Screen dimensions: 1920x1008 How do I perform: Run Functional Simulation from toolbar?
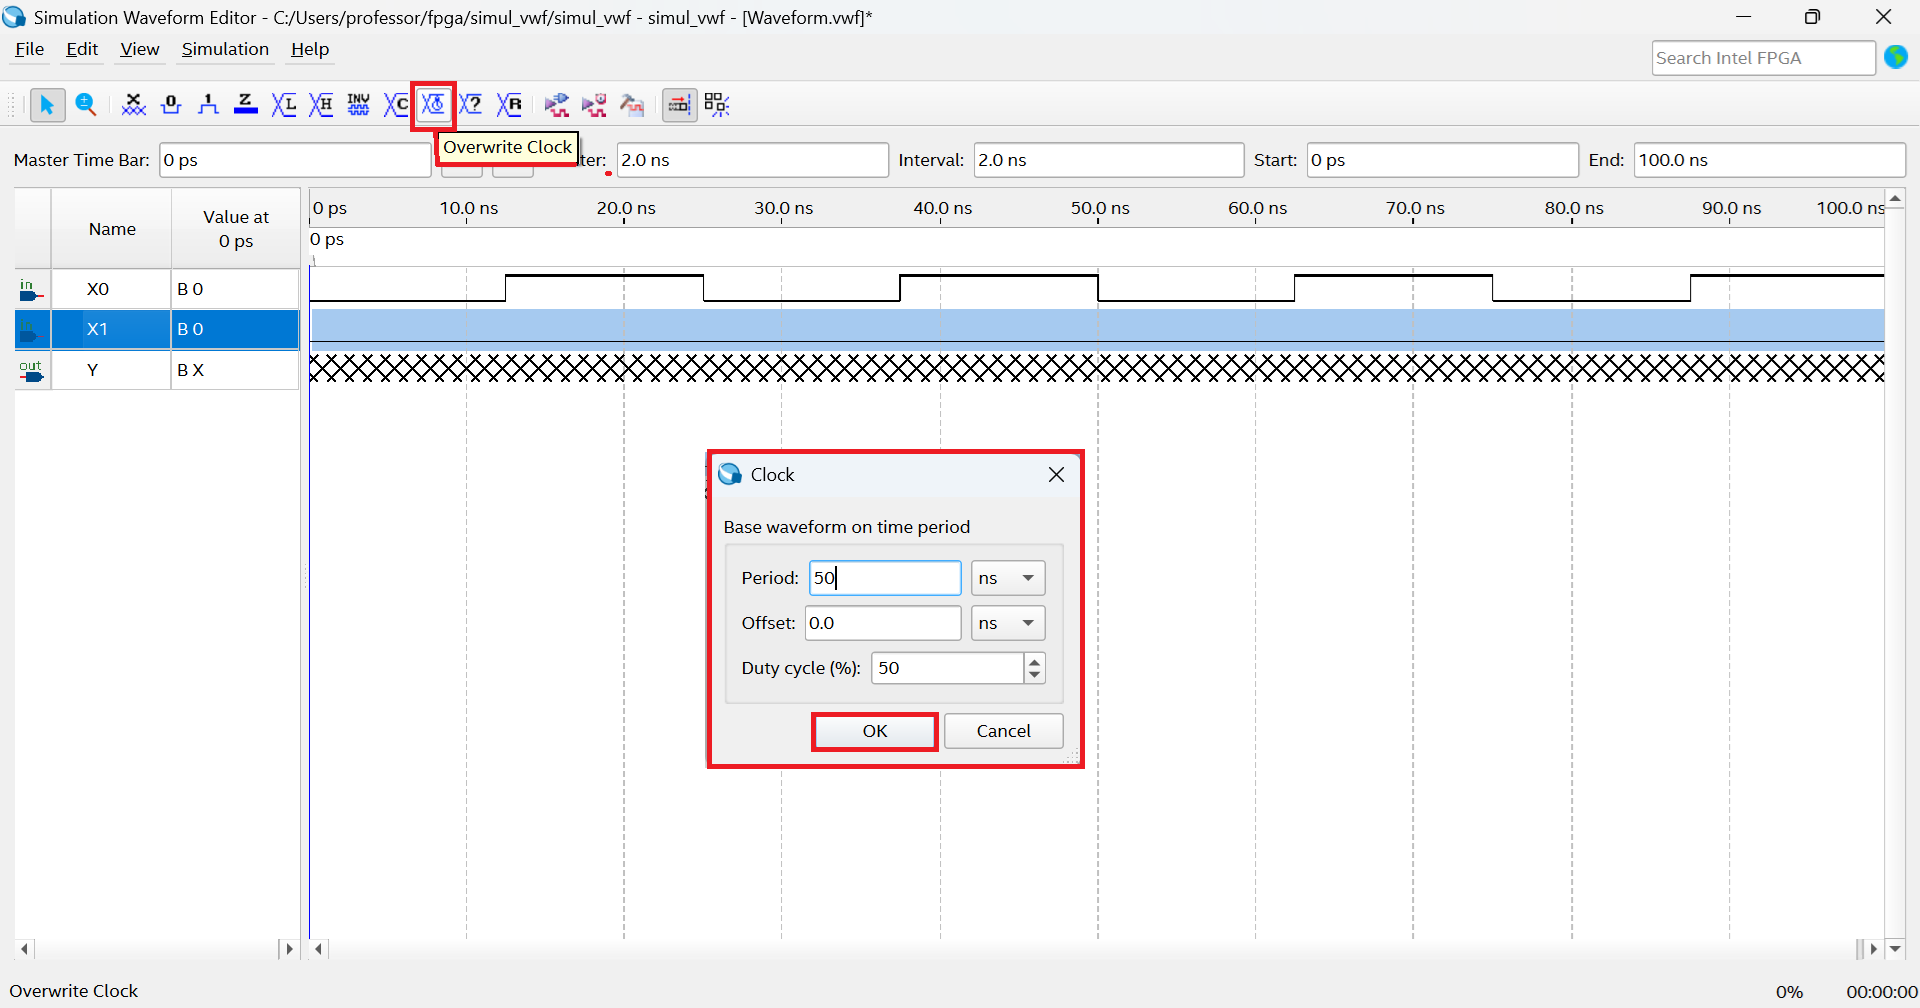(x=557, y=105)
